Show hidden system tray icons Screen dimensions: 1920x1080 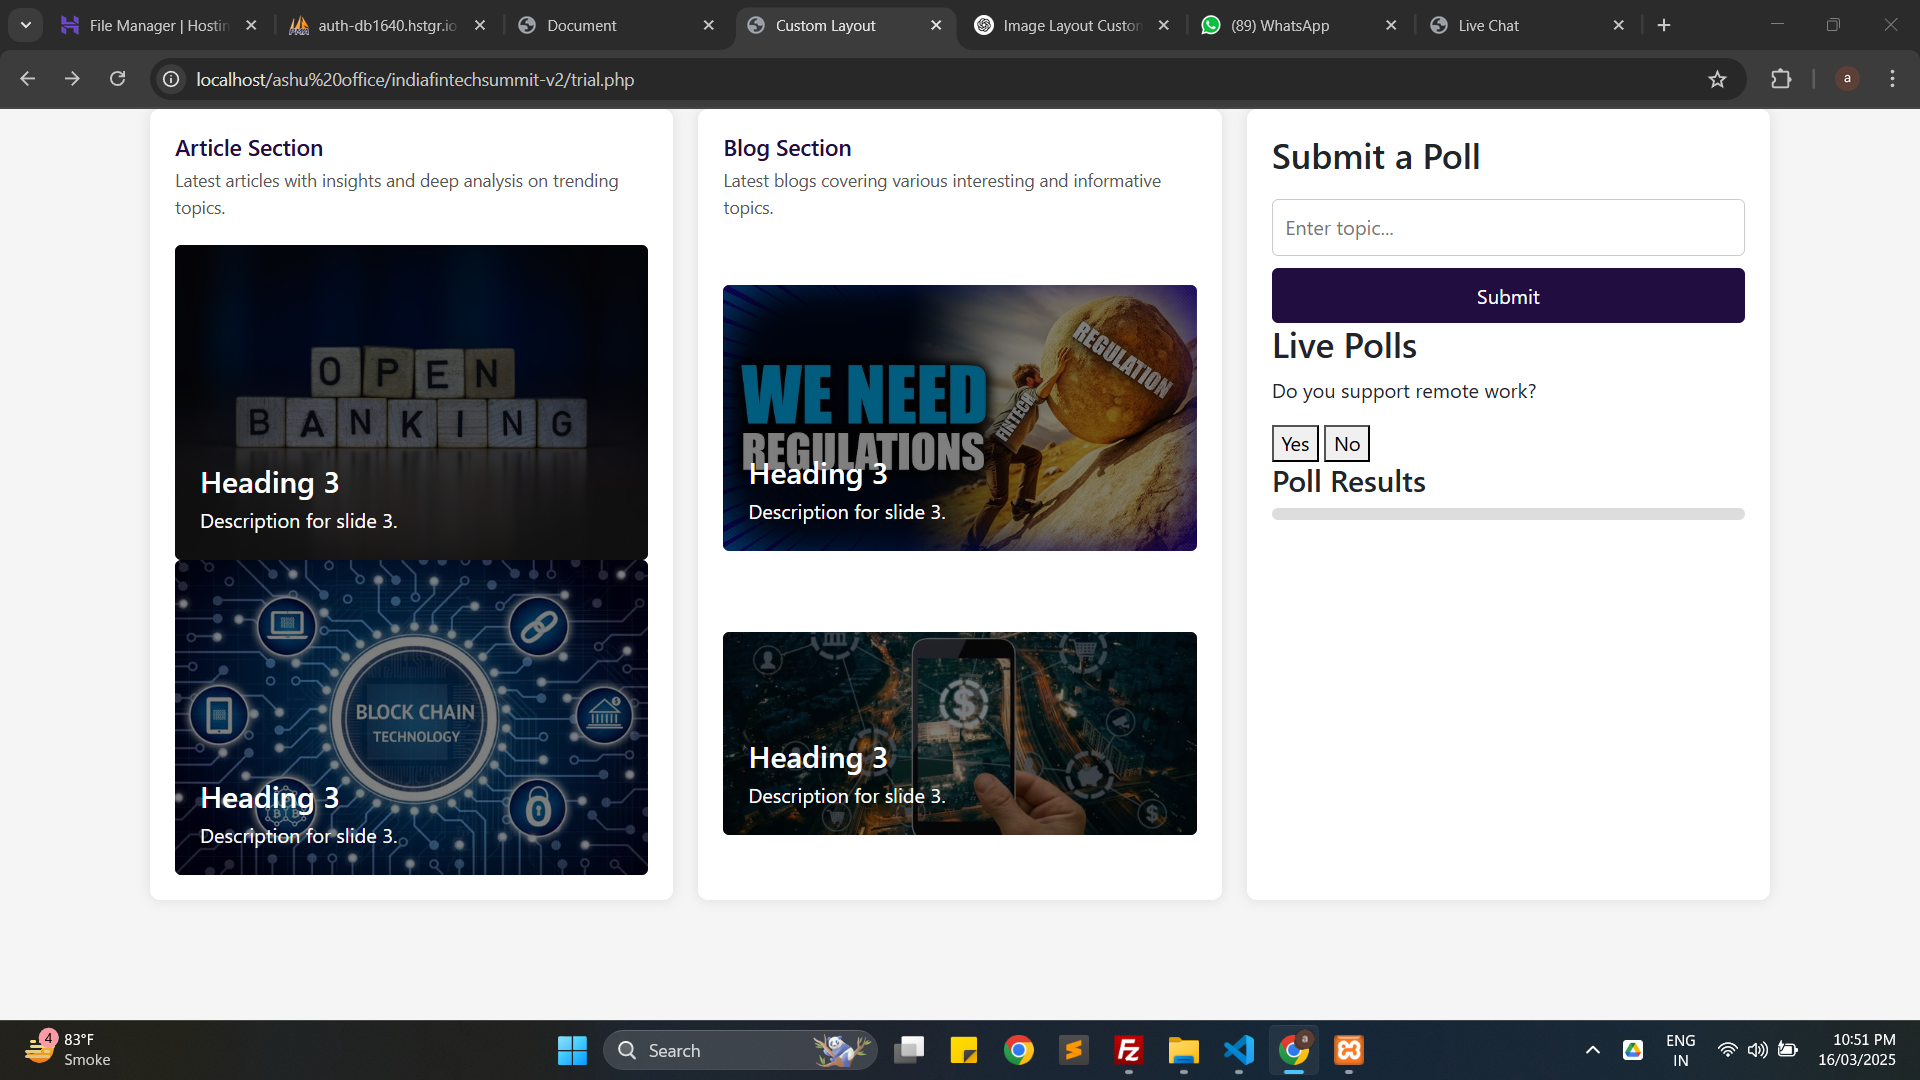coord(1593,1050)
